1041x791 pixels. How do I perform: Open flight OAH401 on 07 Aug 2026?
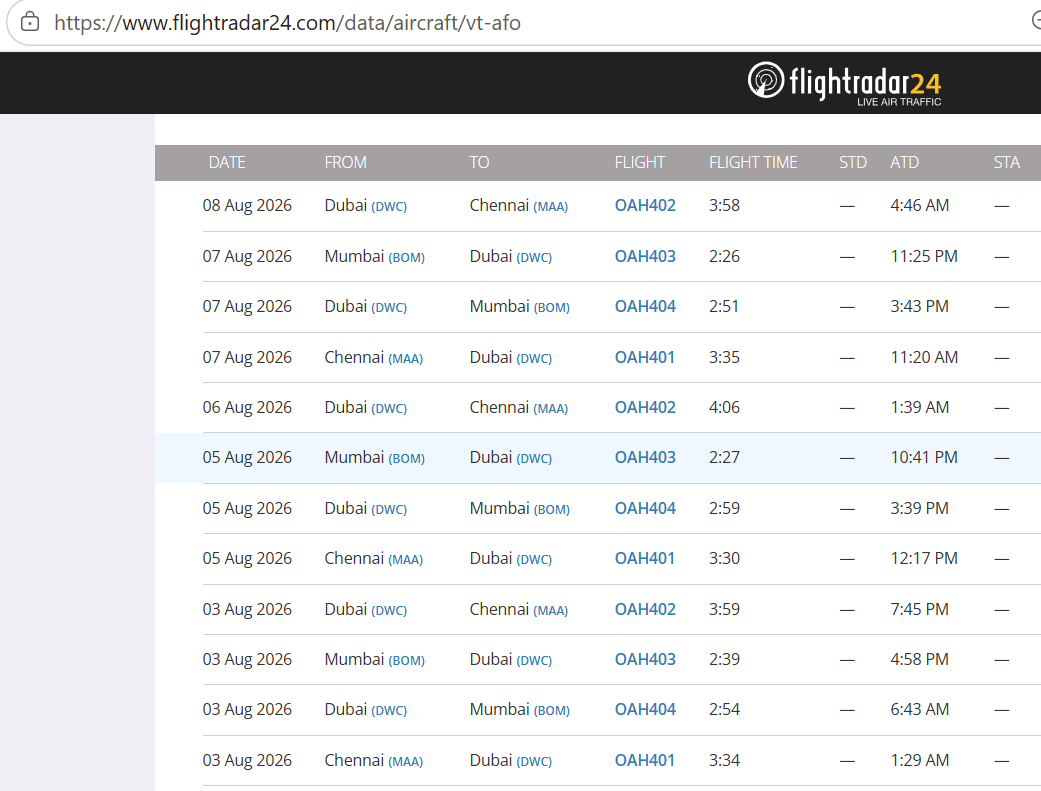(644, 357)
